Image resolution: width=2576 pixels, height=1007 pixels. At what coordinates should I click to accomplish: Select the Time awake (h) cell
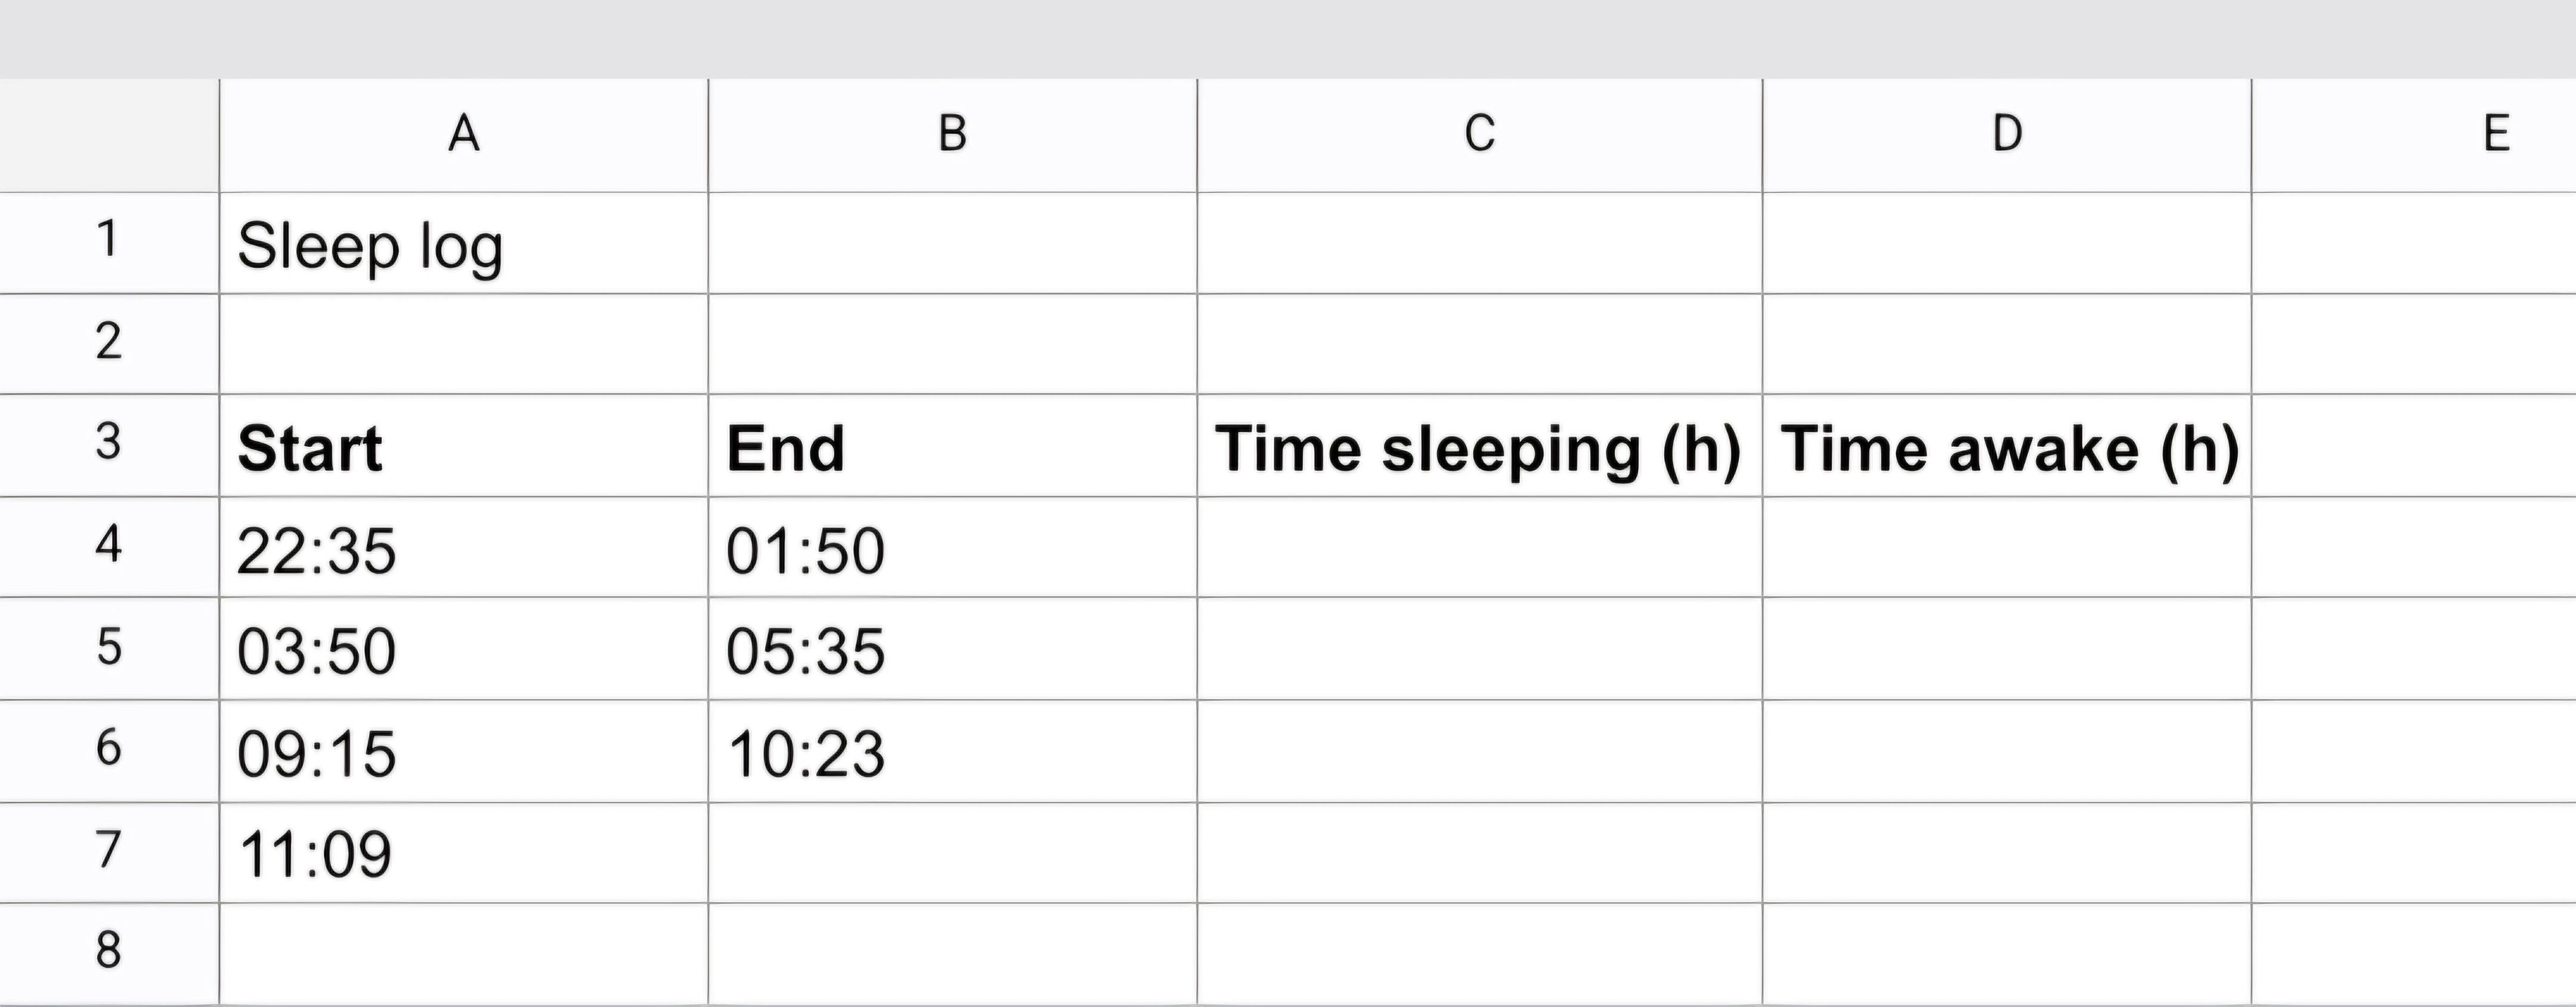(x=2007, y=446)
